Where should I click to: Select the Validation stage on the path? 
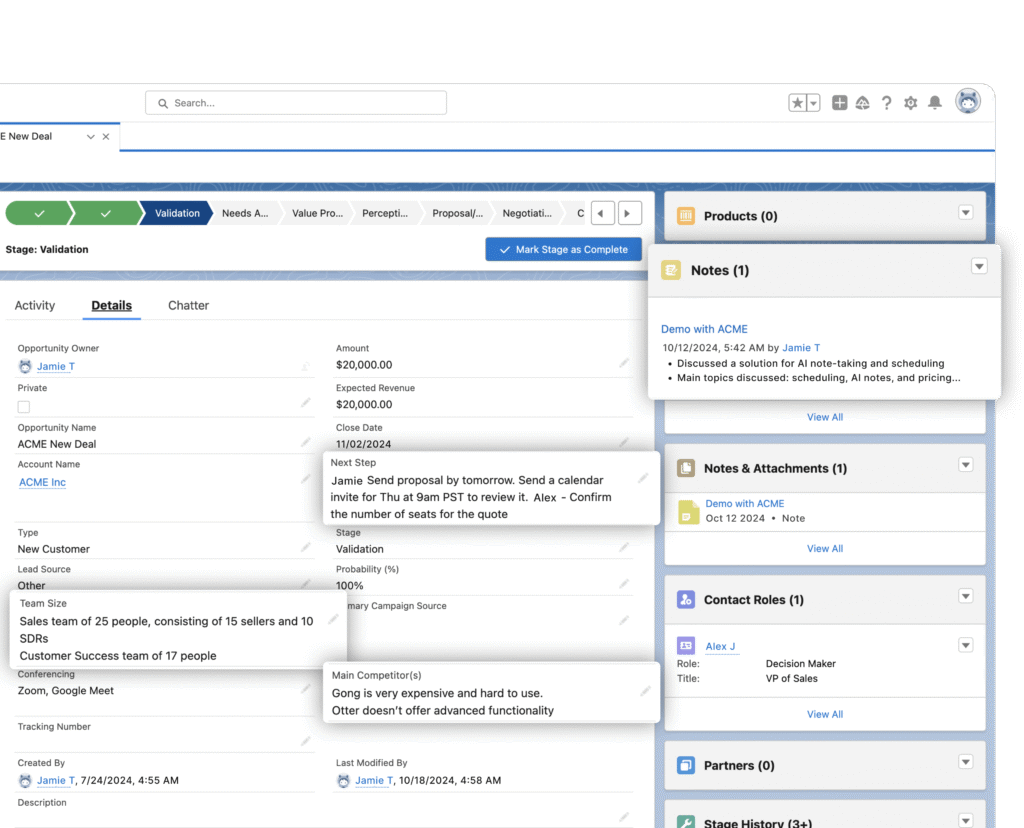pos(176,213)
